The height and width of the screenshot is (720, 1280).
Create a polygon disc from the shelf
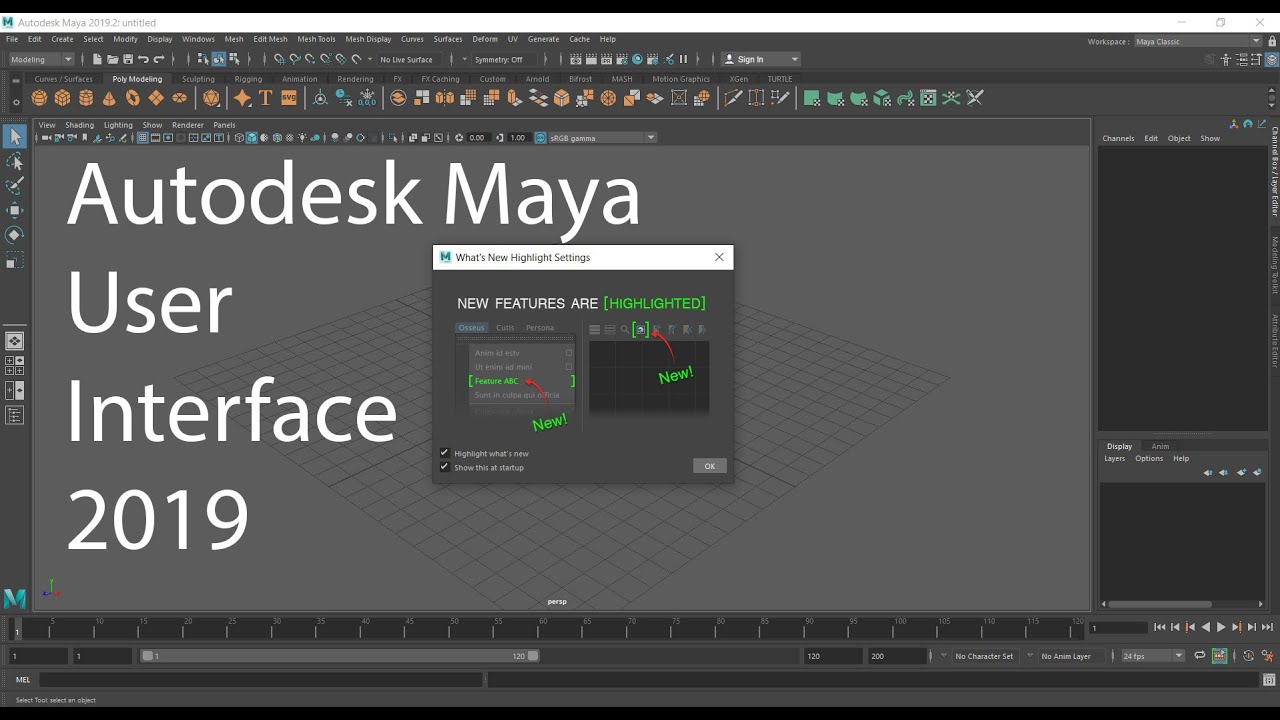pos(179,98)
